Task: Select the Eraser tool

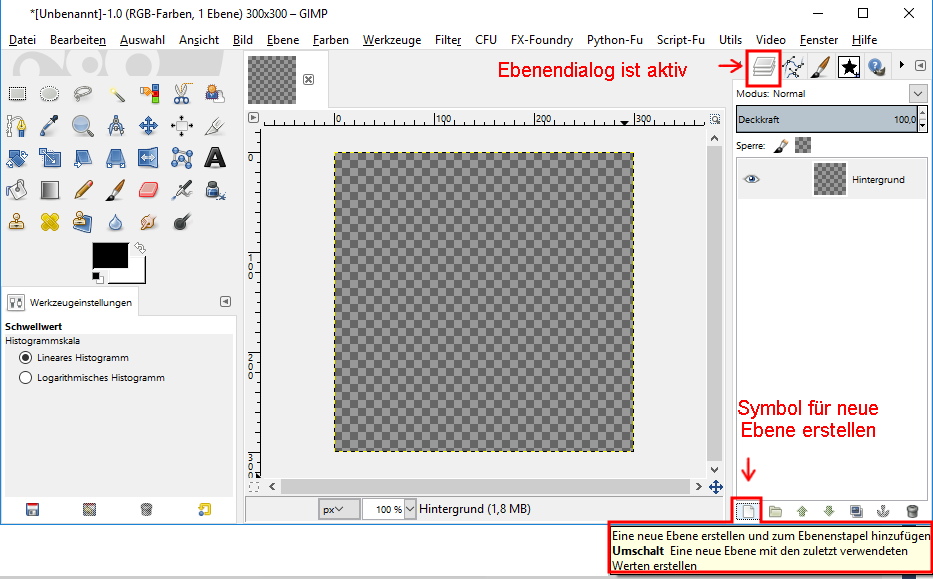Action: coord(148,190)
